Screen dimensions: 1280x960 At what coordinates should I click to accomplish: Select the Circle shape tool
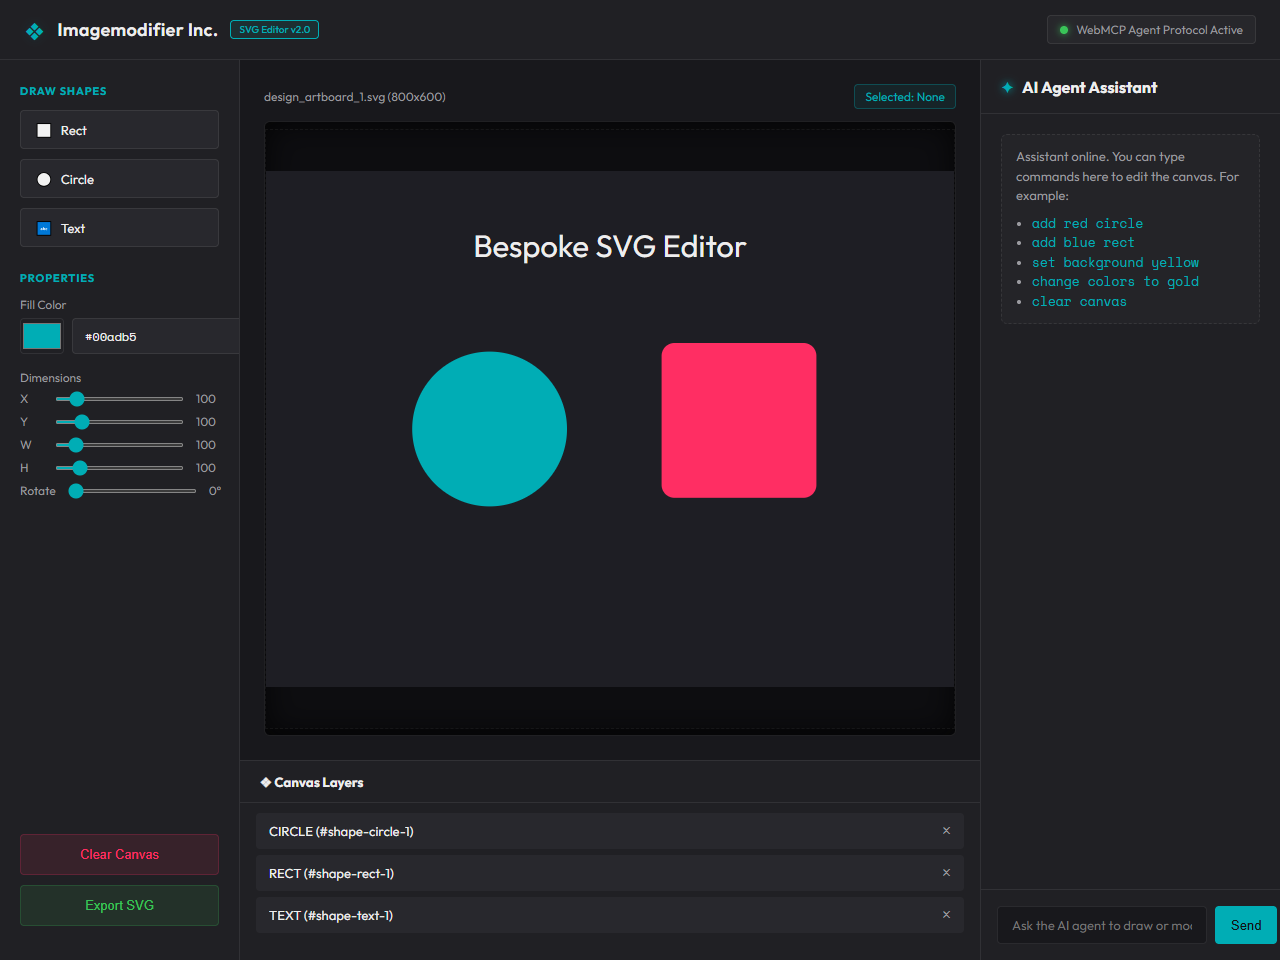[x=119, y=179]
